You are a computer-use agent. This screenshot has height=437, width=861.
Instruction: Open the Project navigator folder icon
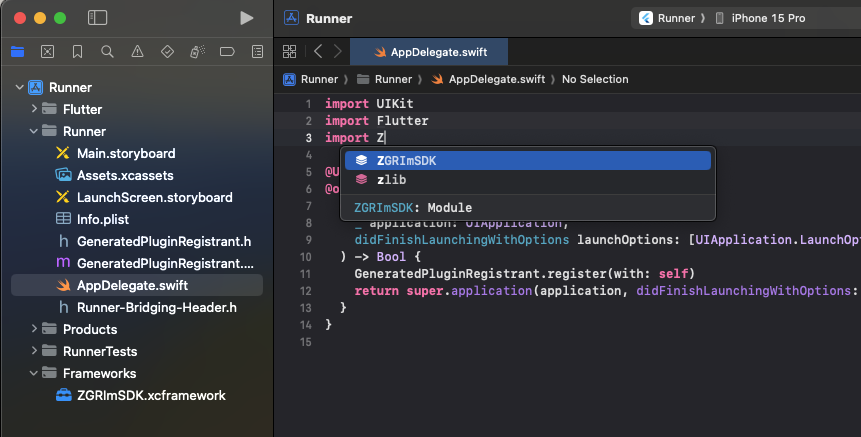point(18,52)
